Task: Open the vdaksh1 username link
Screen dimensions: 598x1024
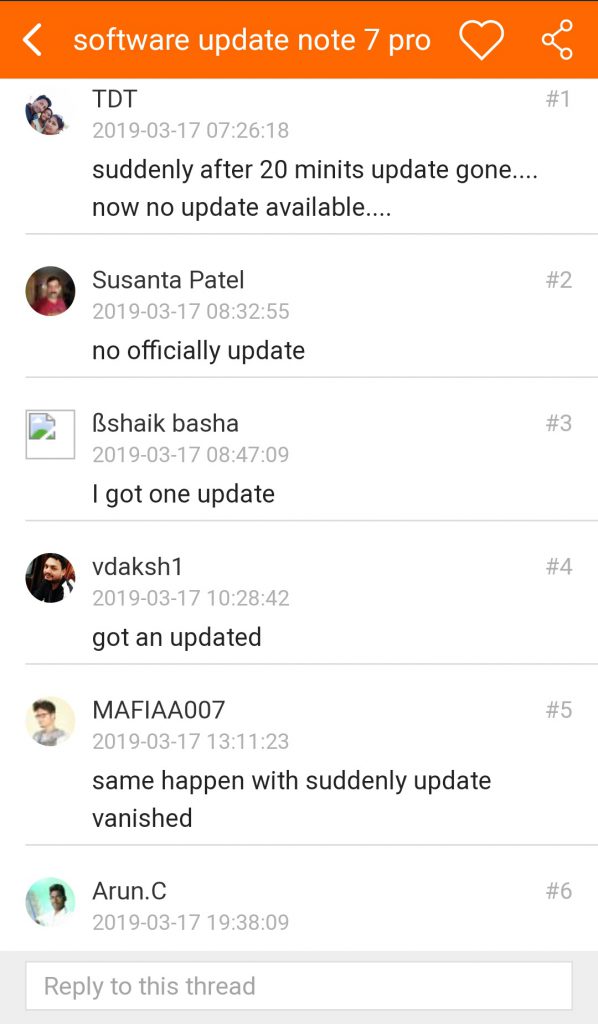Action: pos(137,566)
